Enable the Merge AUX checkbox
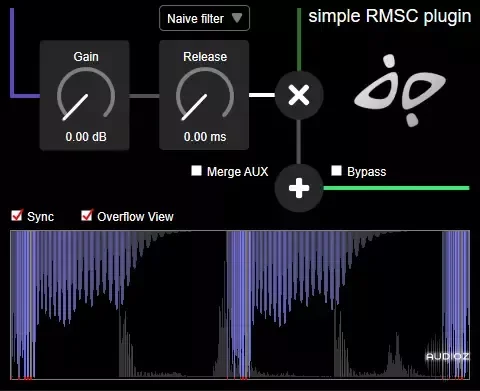The width and height of the screenshot is (480, 391). tap(196, 171)
